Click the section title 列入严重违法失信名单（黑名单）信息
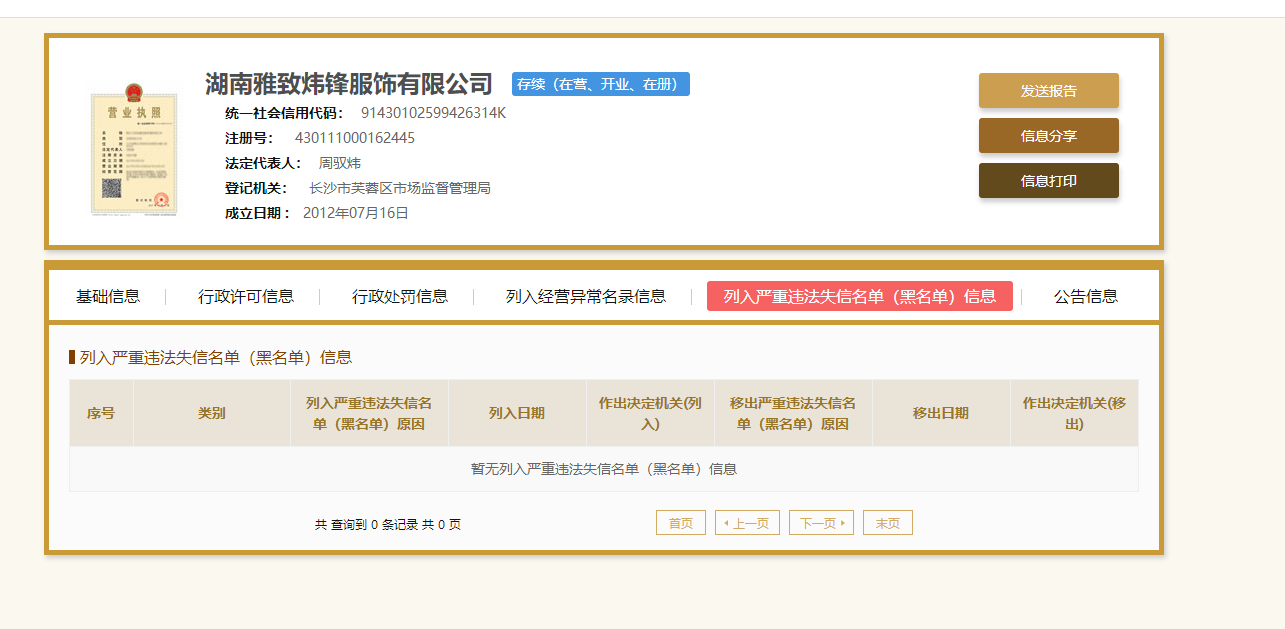Image resolution: width=1285 pixels, height=629 pixels. tap(216, 357)
